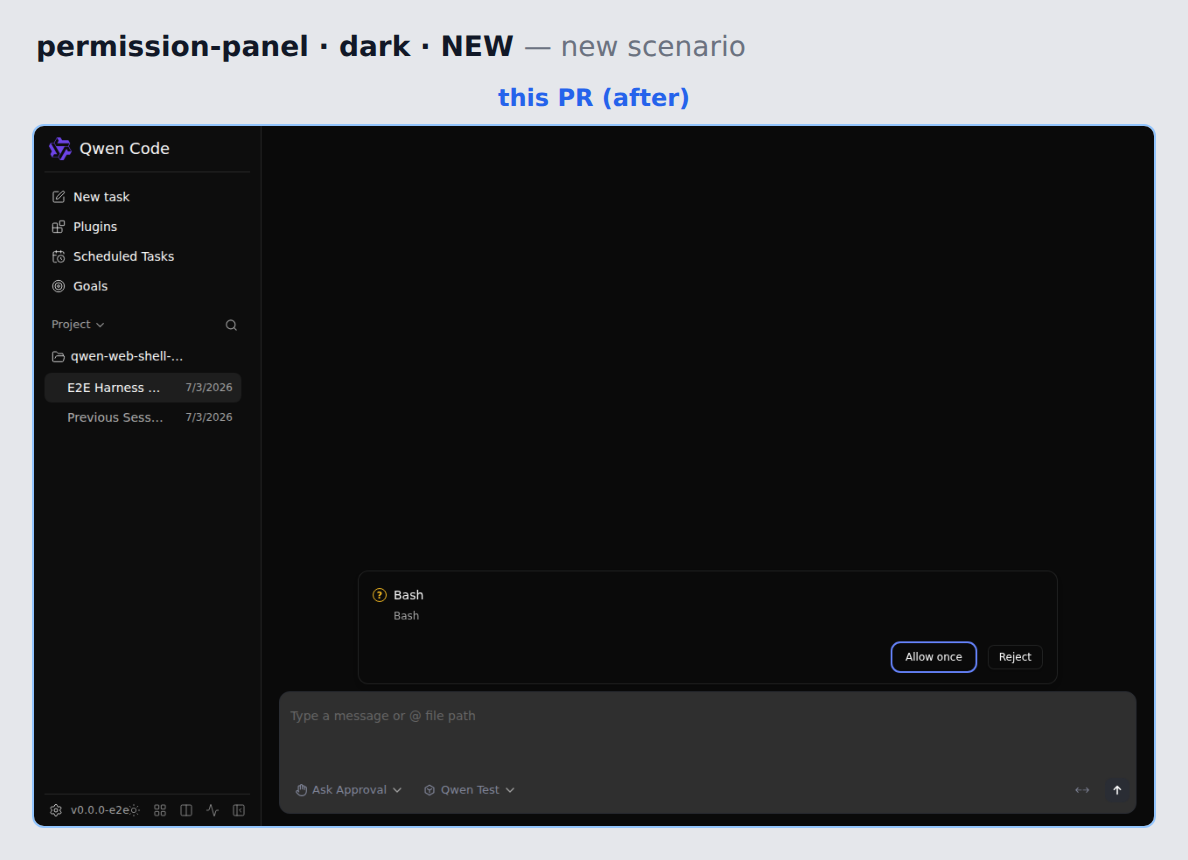Open the Ask Approval mode dropdown
The height and width of the screenshot is (860, 1188).
(x=349, y=790)
